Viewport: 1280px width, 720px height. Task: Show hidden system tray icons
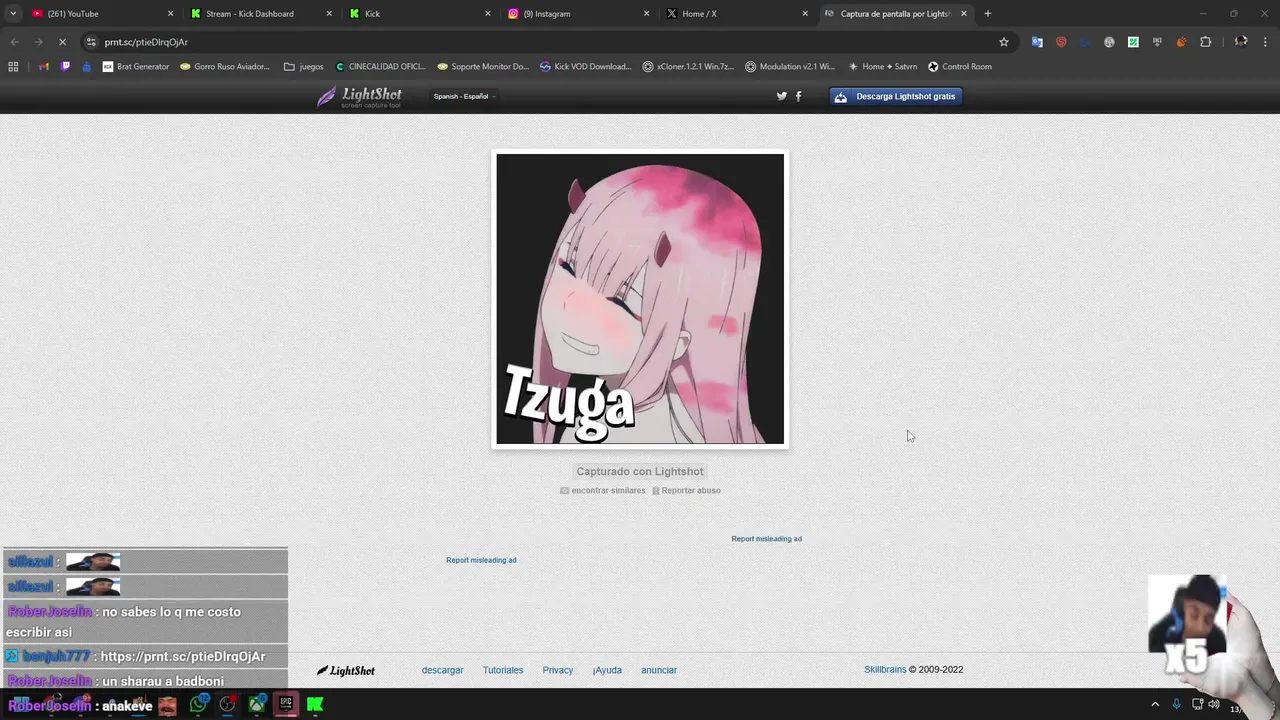click(x=1155, y=704)
